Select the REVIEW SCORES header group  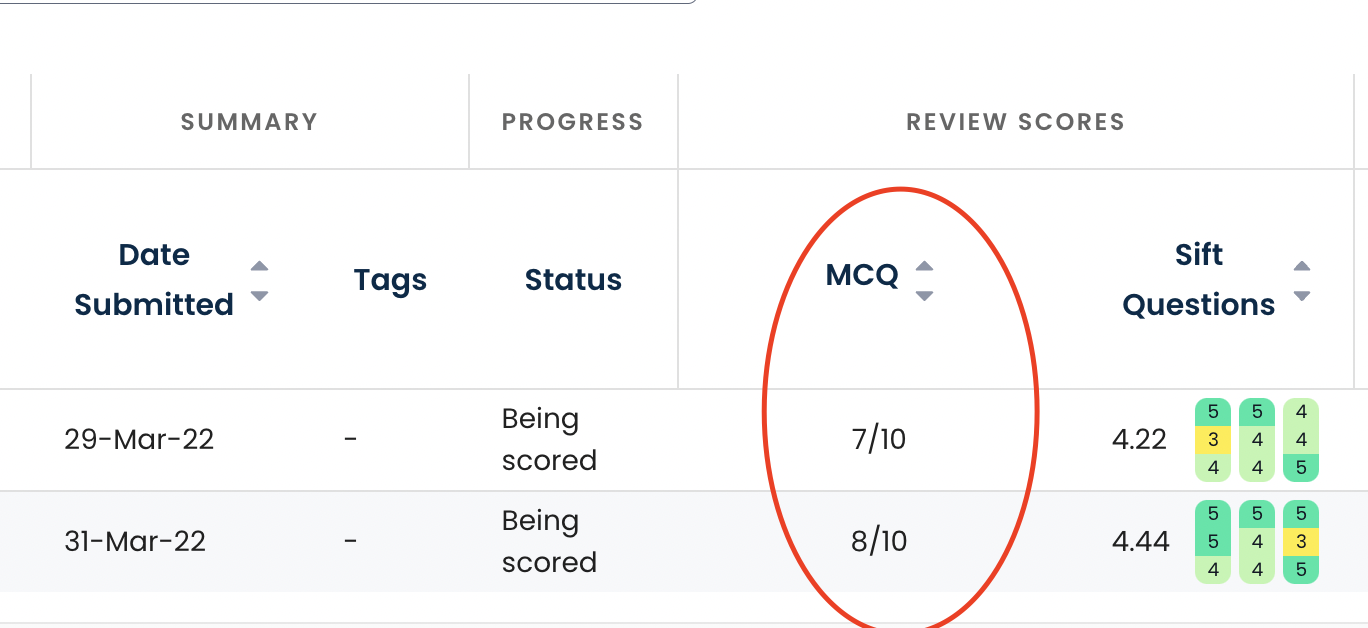[x=1015, y=122]
